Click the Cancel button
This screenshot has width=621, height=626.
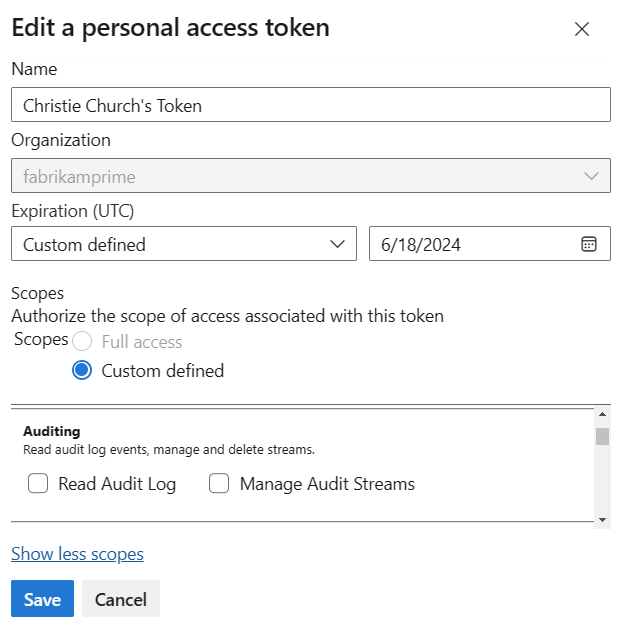(x=120, y=600)
